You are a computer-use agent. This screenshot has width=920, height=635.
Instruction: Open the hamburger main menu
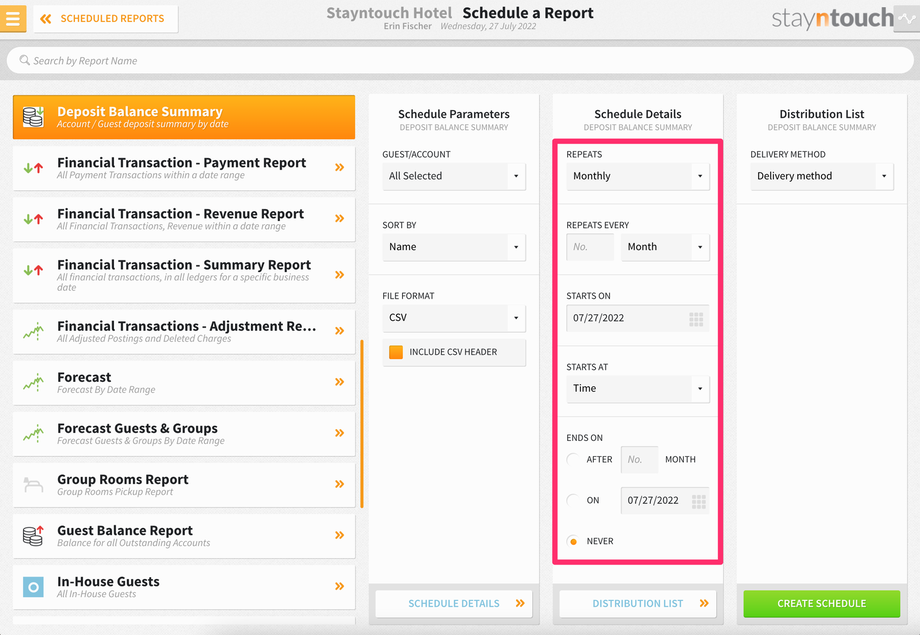pos(12,18)
